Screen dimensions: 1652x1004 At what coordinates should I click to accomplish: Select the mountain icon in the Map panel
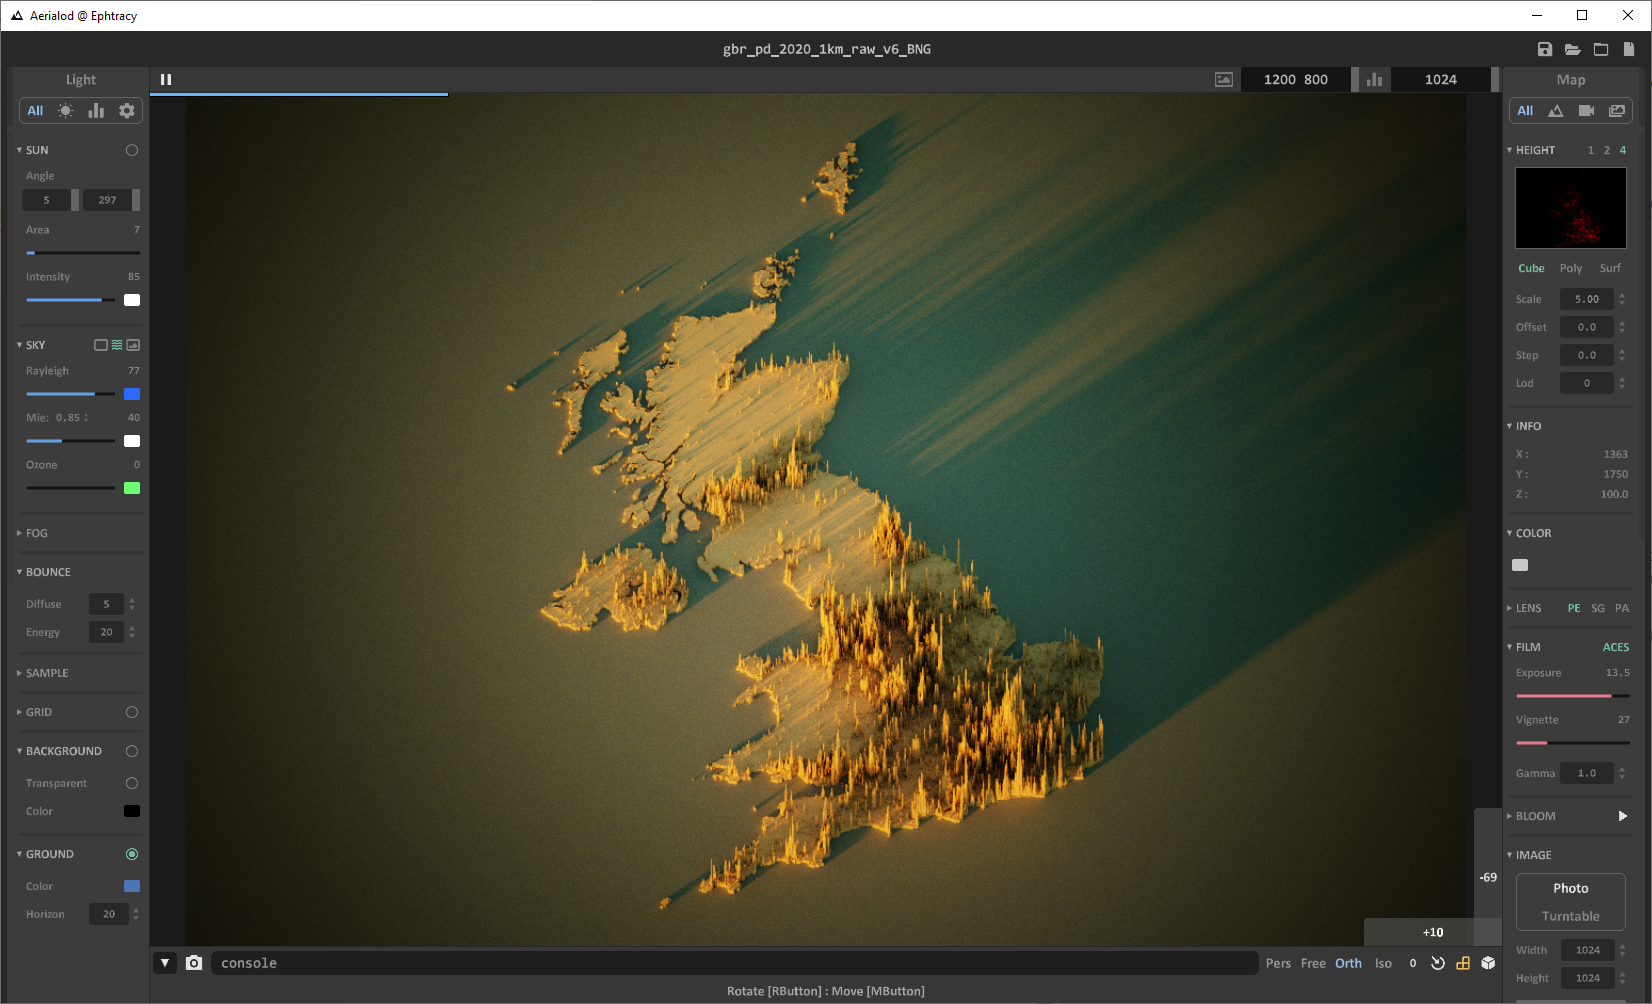tap(1556, 110)
